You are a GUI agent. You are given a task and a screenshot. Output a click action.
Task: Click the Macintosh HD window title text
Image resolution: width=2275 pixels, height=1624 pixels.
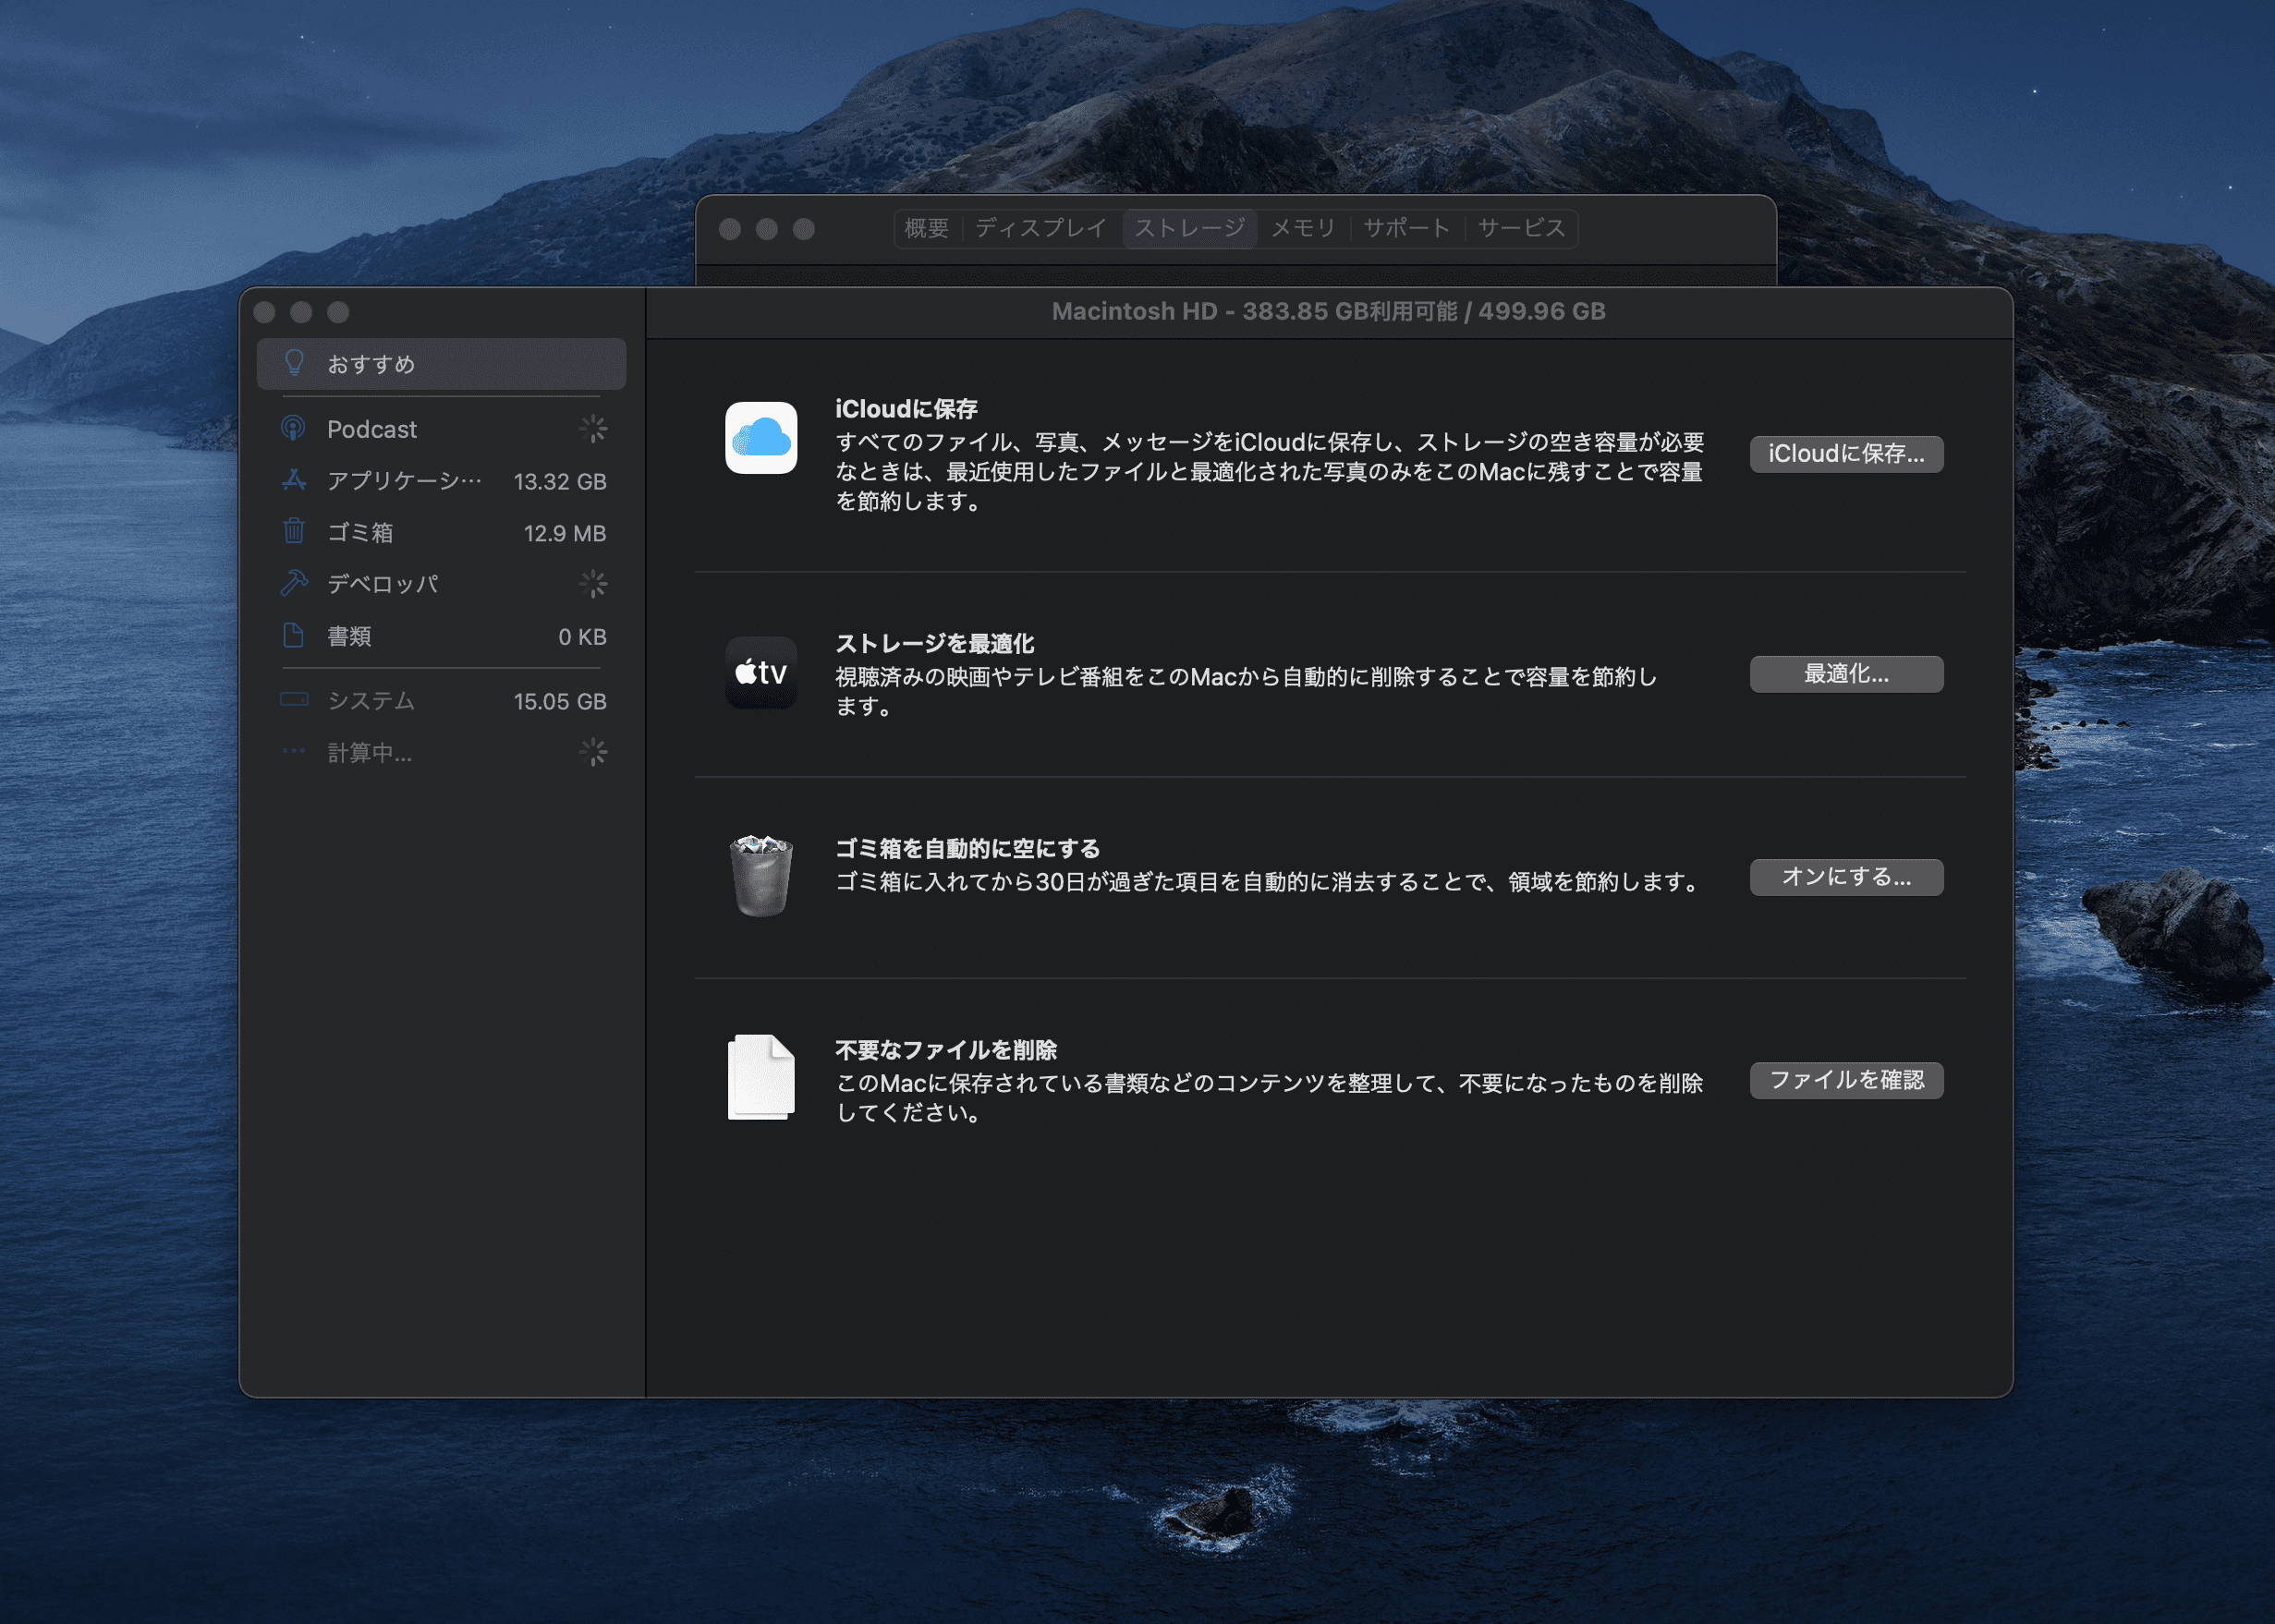point(1328,312)
